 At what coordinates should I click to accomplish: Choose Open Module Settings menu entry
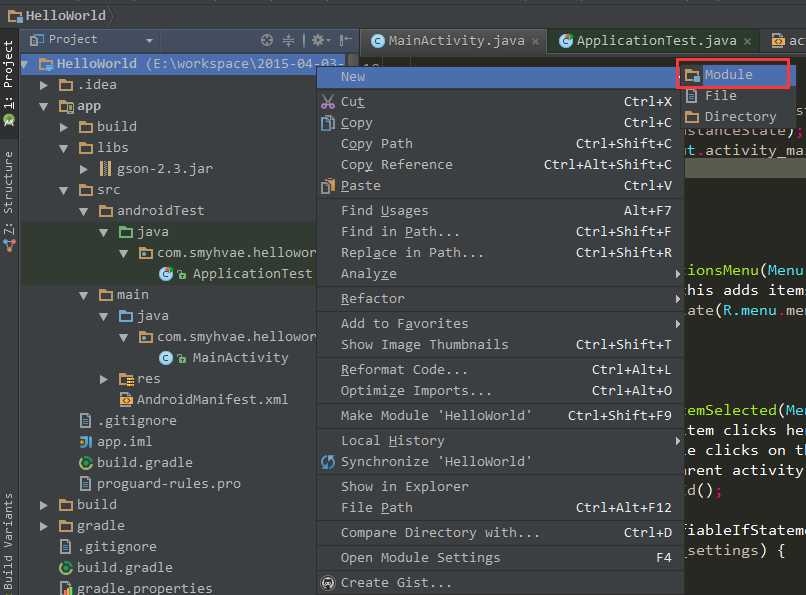(x=420, y=557)
